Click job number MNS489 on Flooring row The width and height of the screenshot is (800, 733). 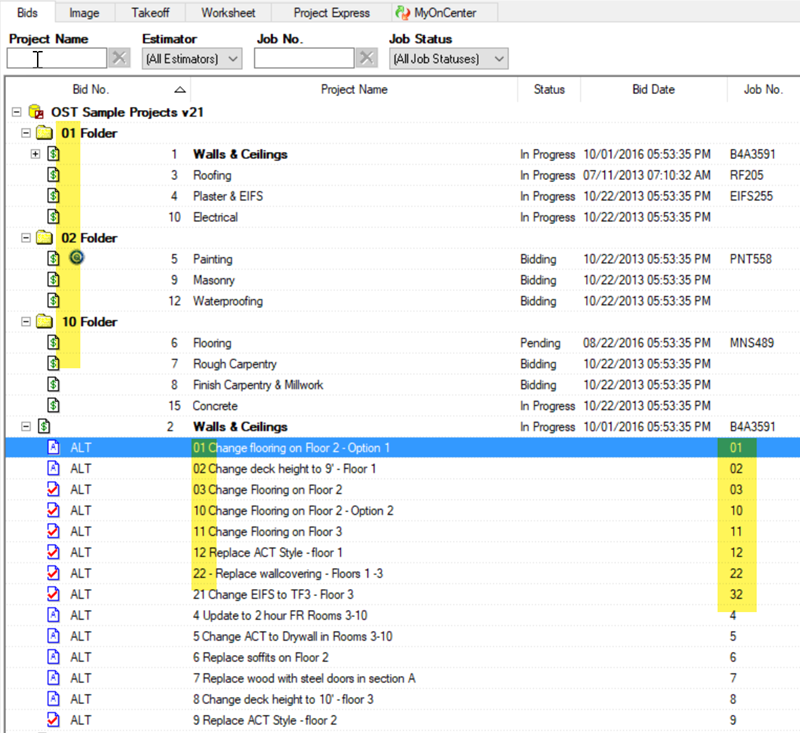[x=752, y=343]
